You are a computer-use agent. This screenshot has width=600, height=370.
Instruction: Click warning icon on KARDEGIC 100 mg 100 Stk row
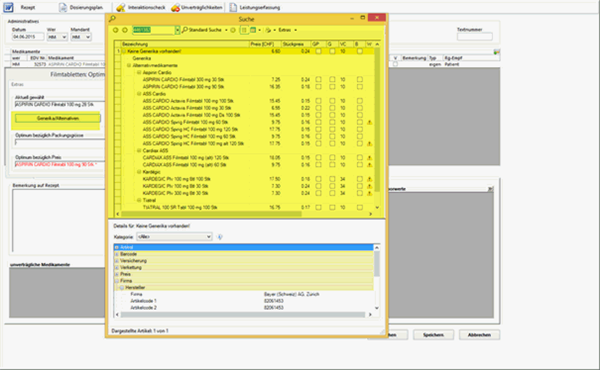[x=370, y=179]
